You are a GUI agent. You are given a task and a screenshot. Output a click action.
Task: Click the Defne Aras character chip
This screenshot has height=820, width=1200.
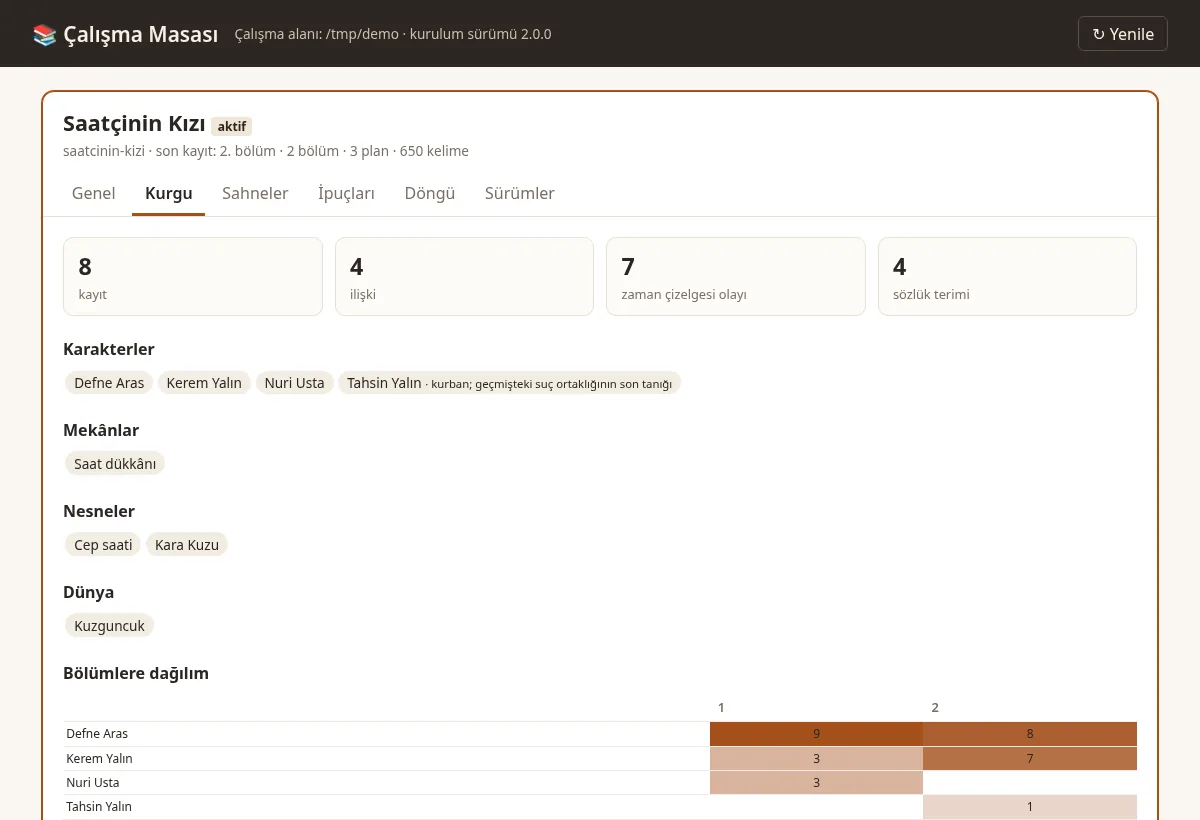point(109,383)
